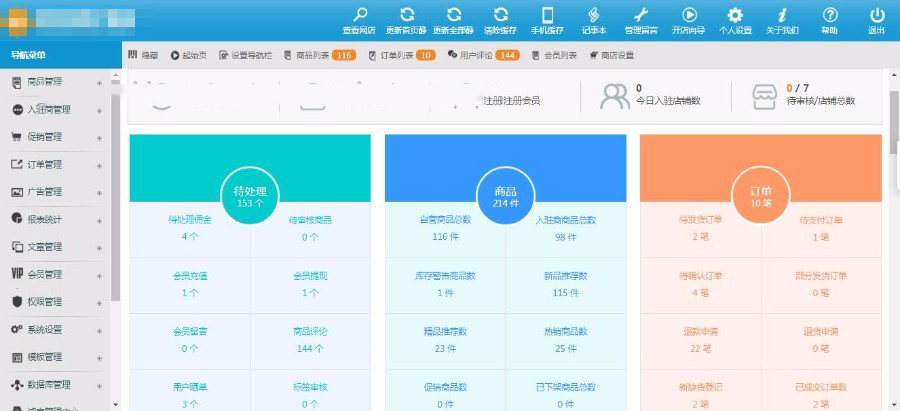This screenshot has height=411, width=900.
Task: Expand the 会员管理 menu with its plus
Action: tap(99, 276)
